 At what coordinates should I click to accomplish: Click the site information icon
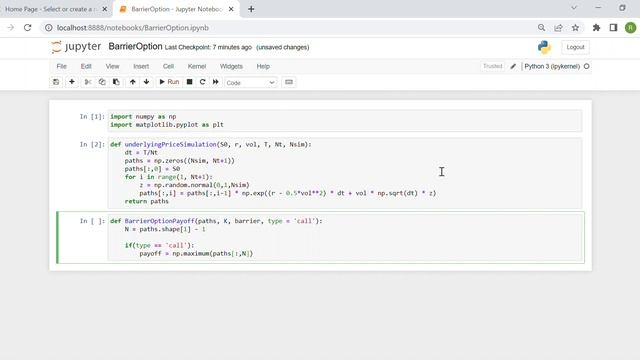coord(49,28)
